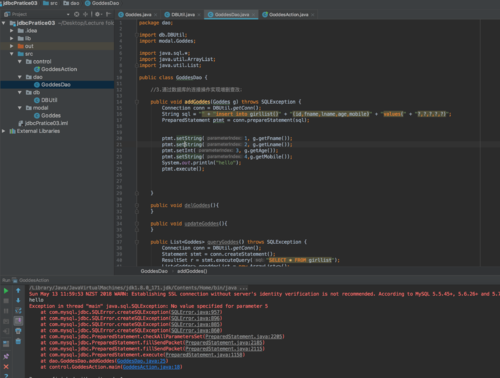
Task: Click the Dump Threads camera icon
Action: tap(6, 321)
